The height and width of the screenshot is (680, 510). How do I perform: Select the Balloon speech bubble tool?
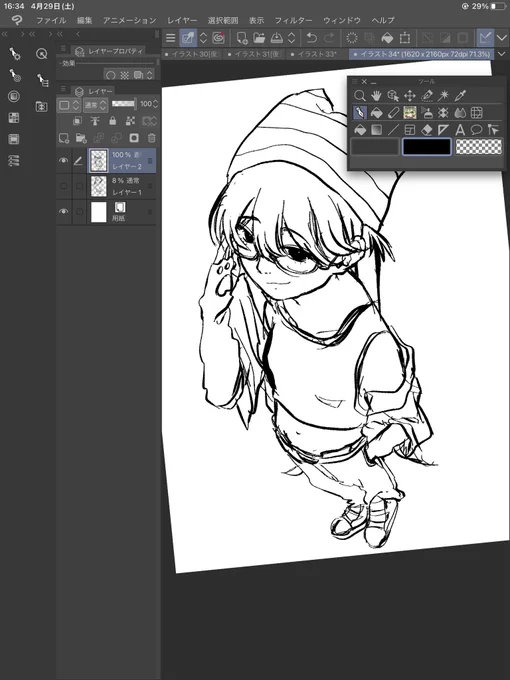tap(477, 130)
